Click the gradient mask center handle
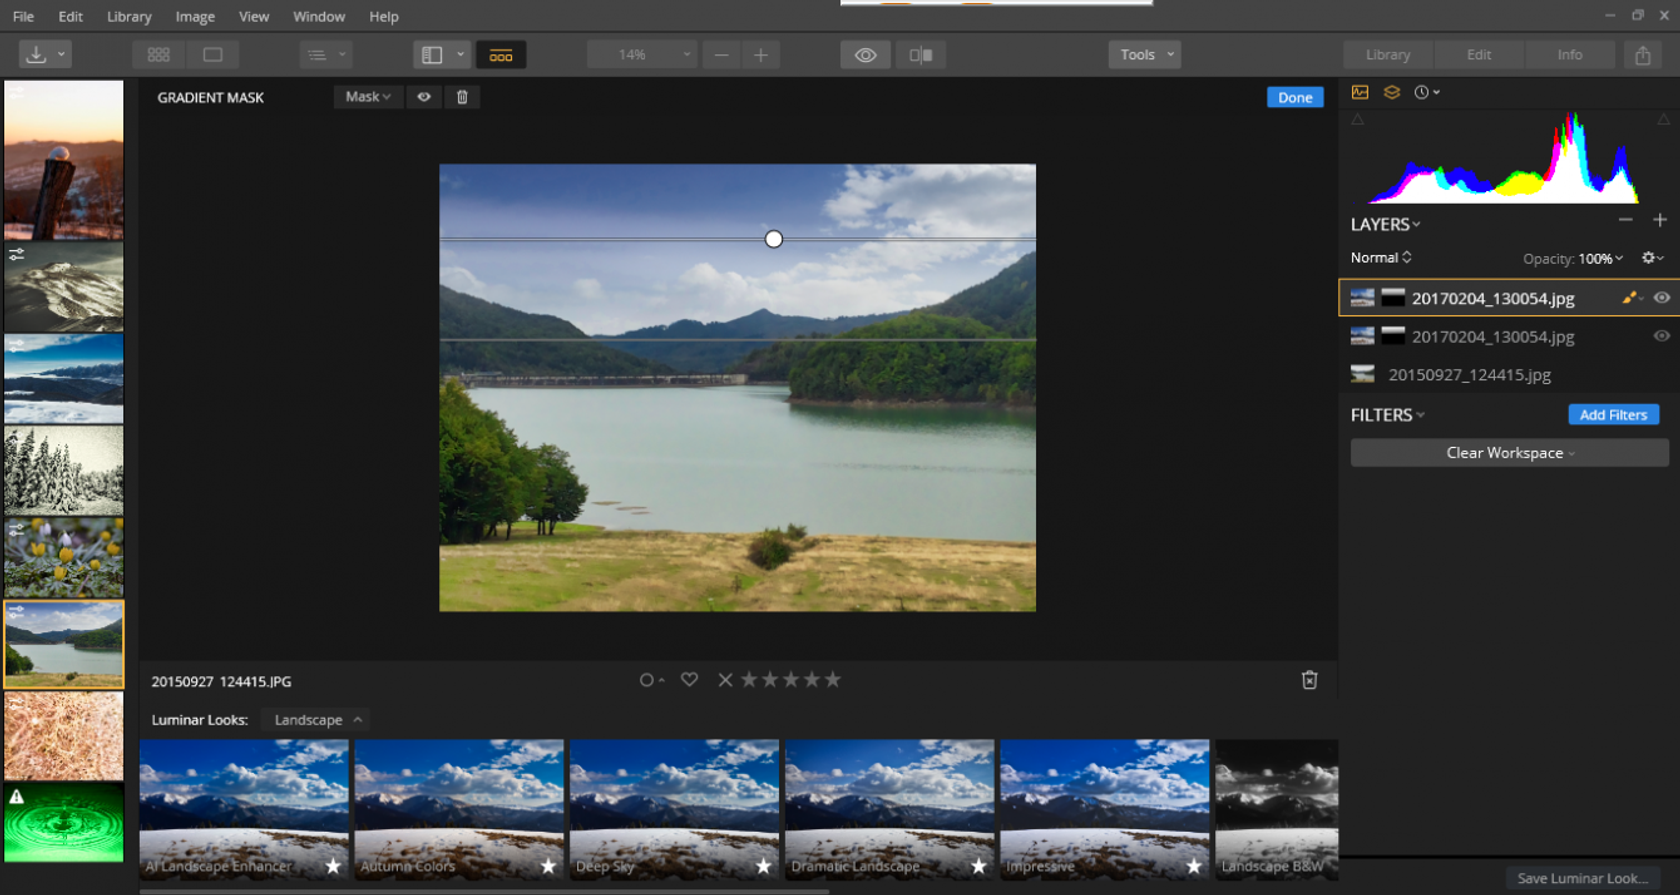Screen dimensions: 1680x895 [x=774, y=239]
